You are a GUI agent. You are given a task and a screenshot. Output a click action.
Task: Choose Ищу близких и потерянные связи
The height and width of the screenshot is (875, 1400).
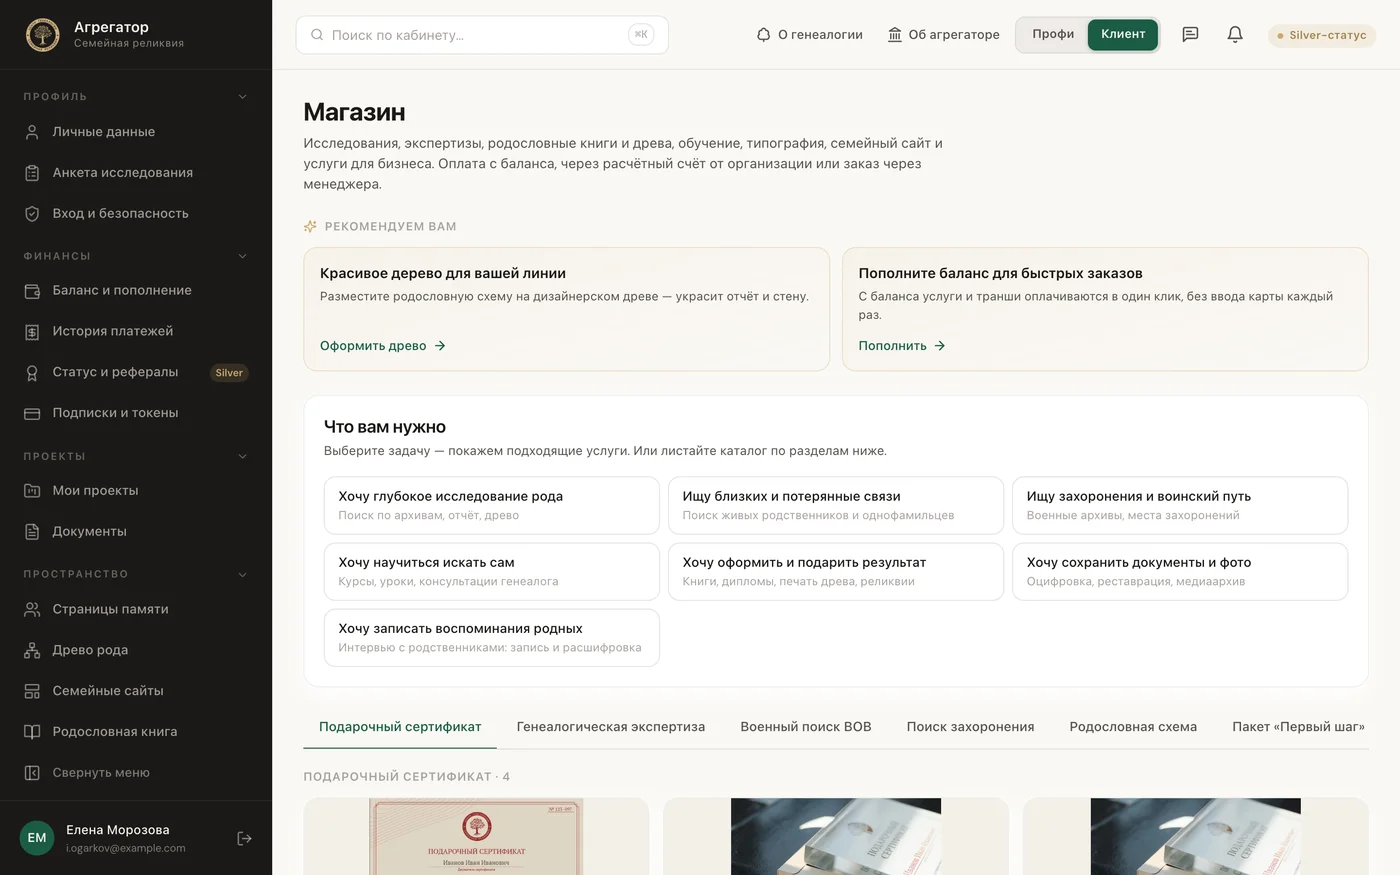(836, 506)
